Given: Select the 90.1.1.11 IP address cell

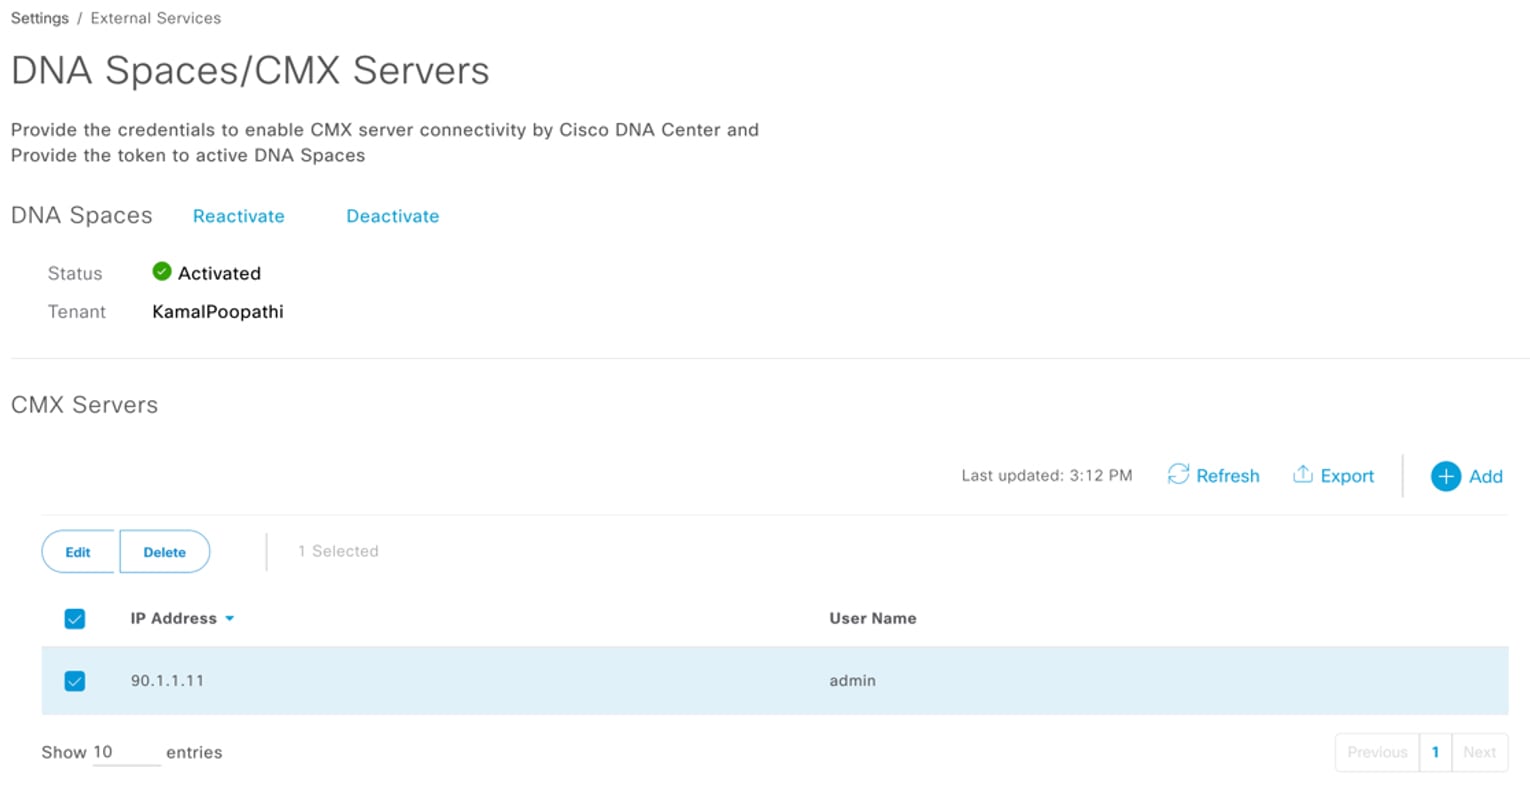Looking at the screenshot, I should click(x=167, y=681).
